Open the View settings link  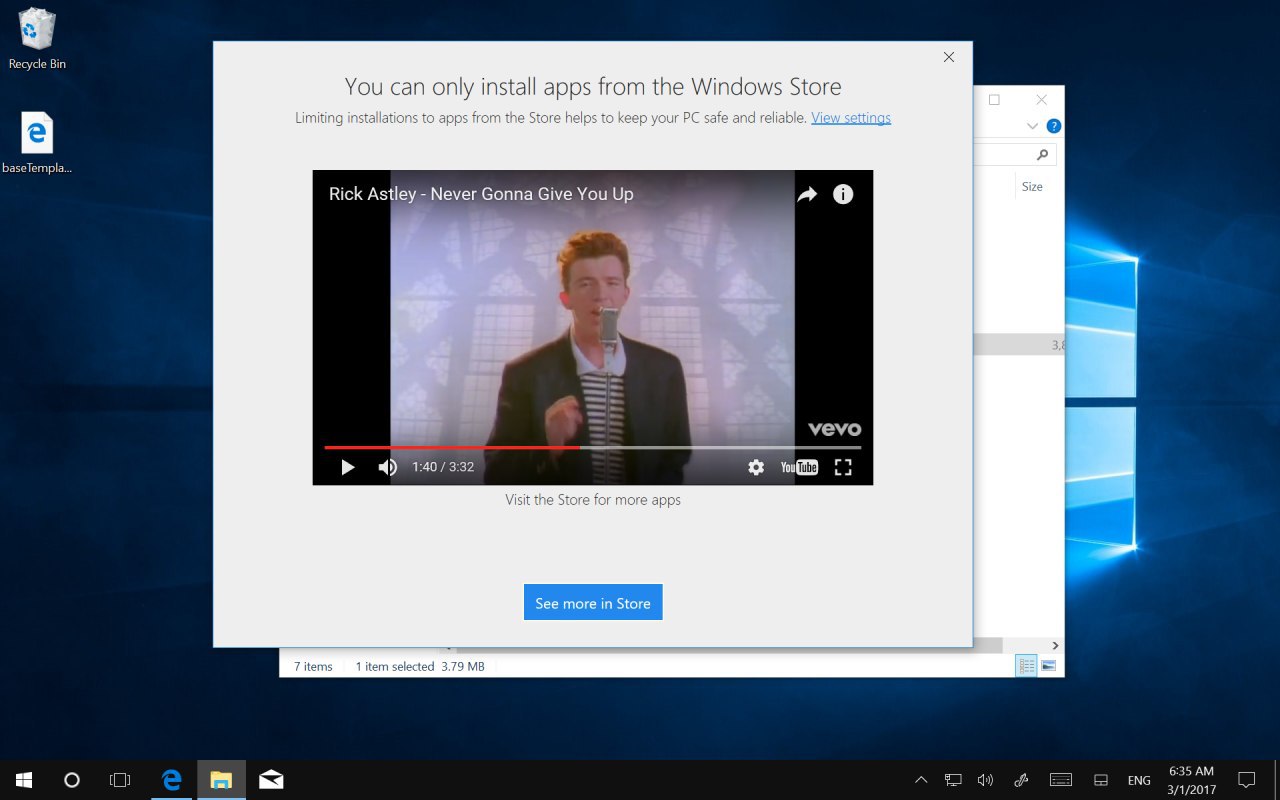coord(851,118)
